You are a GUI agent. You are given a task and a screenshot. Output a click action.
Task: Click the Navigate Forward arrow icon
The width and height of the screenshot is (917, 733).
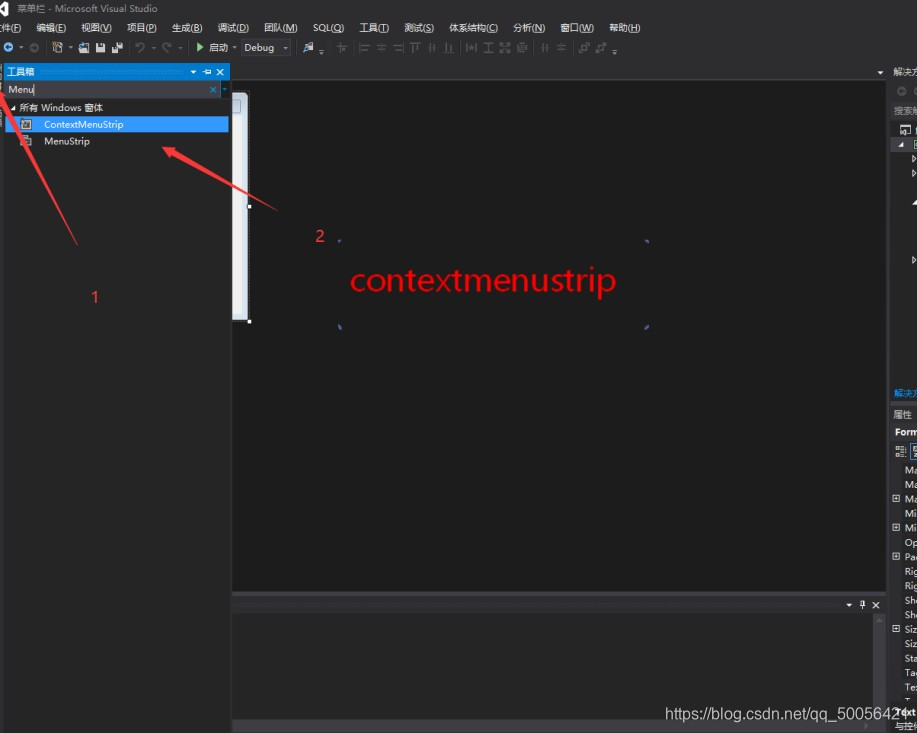point(35,47)
